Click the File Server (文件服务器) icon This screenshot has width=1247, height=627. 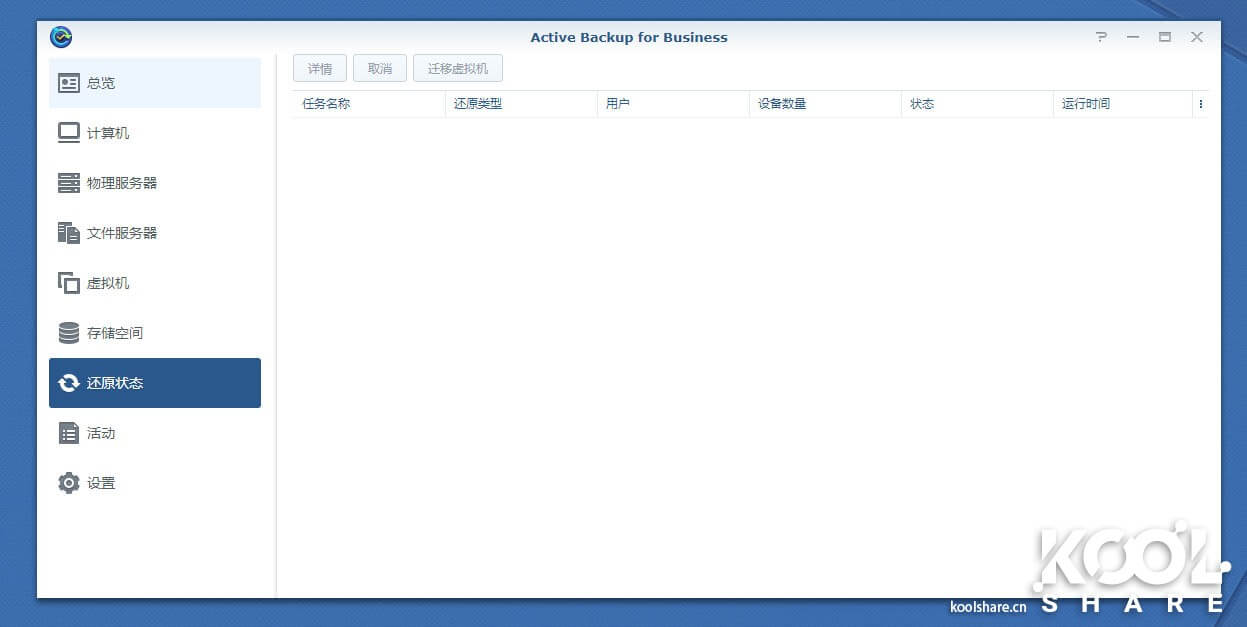click(x=68, y=233)
